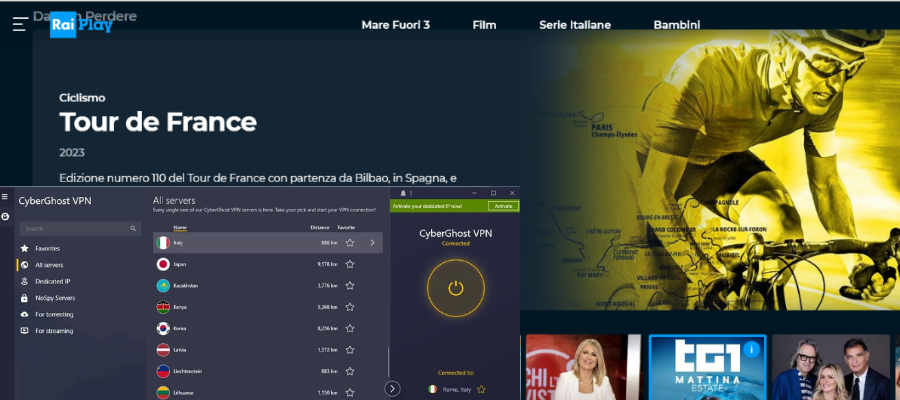Click the Kazakhstan flag icon
This screenshot has width=900, height=400.
click(163, 286)
